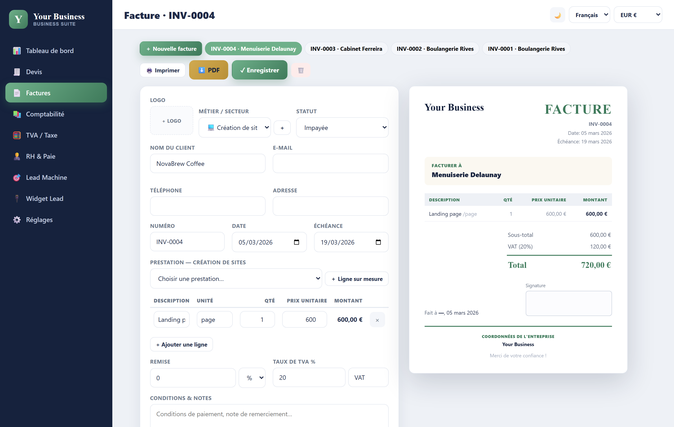The height and width of the screenshot is (427, 674).
Task: Open the Comptabilité section
Action: (56, 114)
